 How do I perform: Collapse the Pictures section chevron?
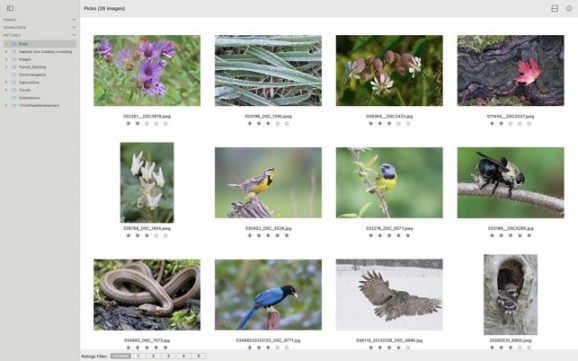[74, 35]
